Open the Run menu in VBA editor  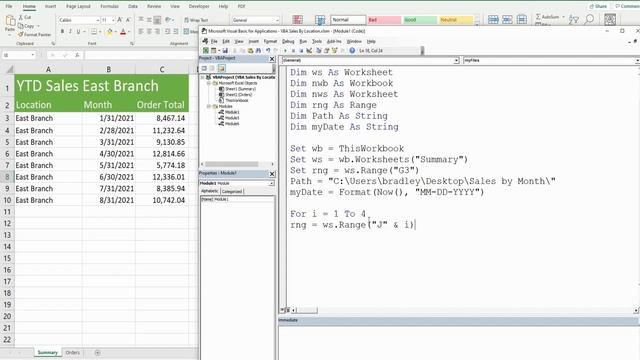coord(303,41)
